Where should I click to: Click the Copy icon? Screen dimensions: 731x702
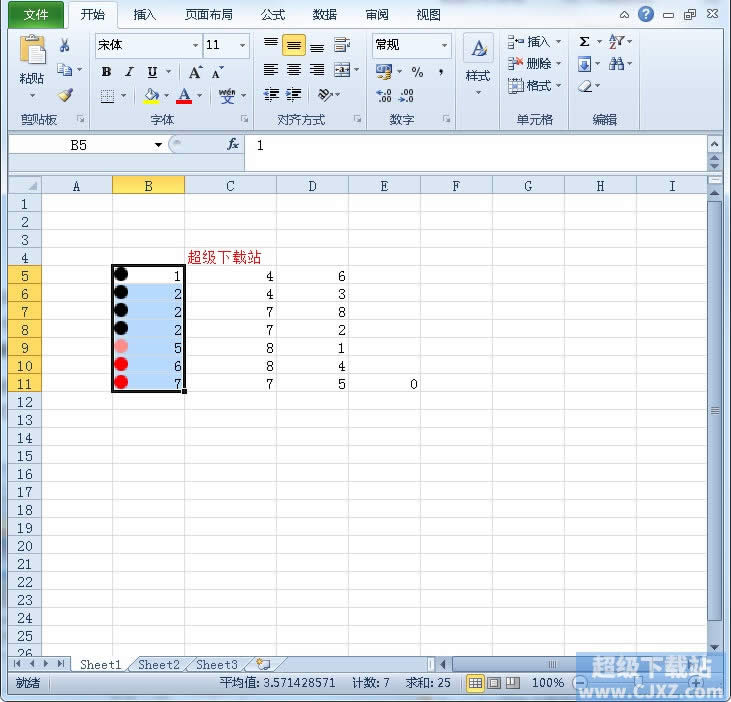tap(64, 70)
